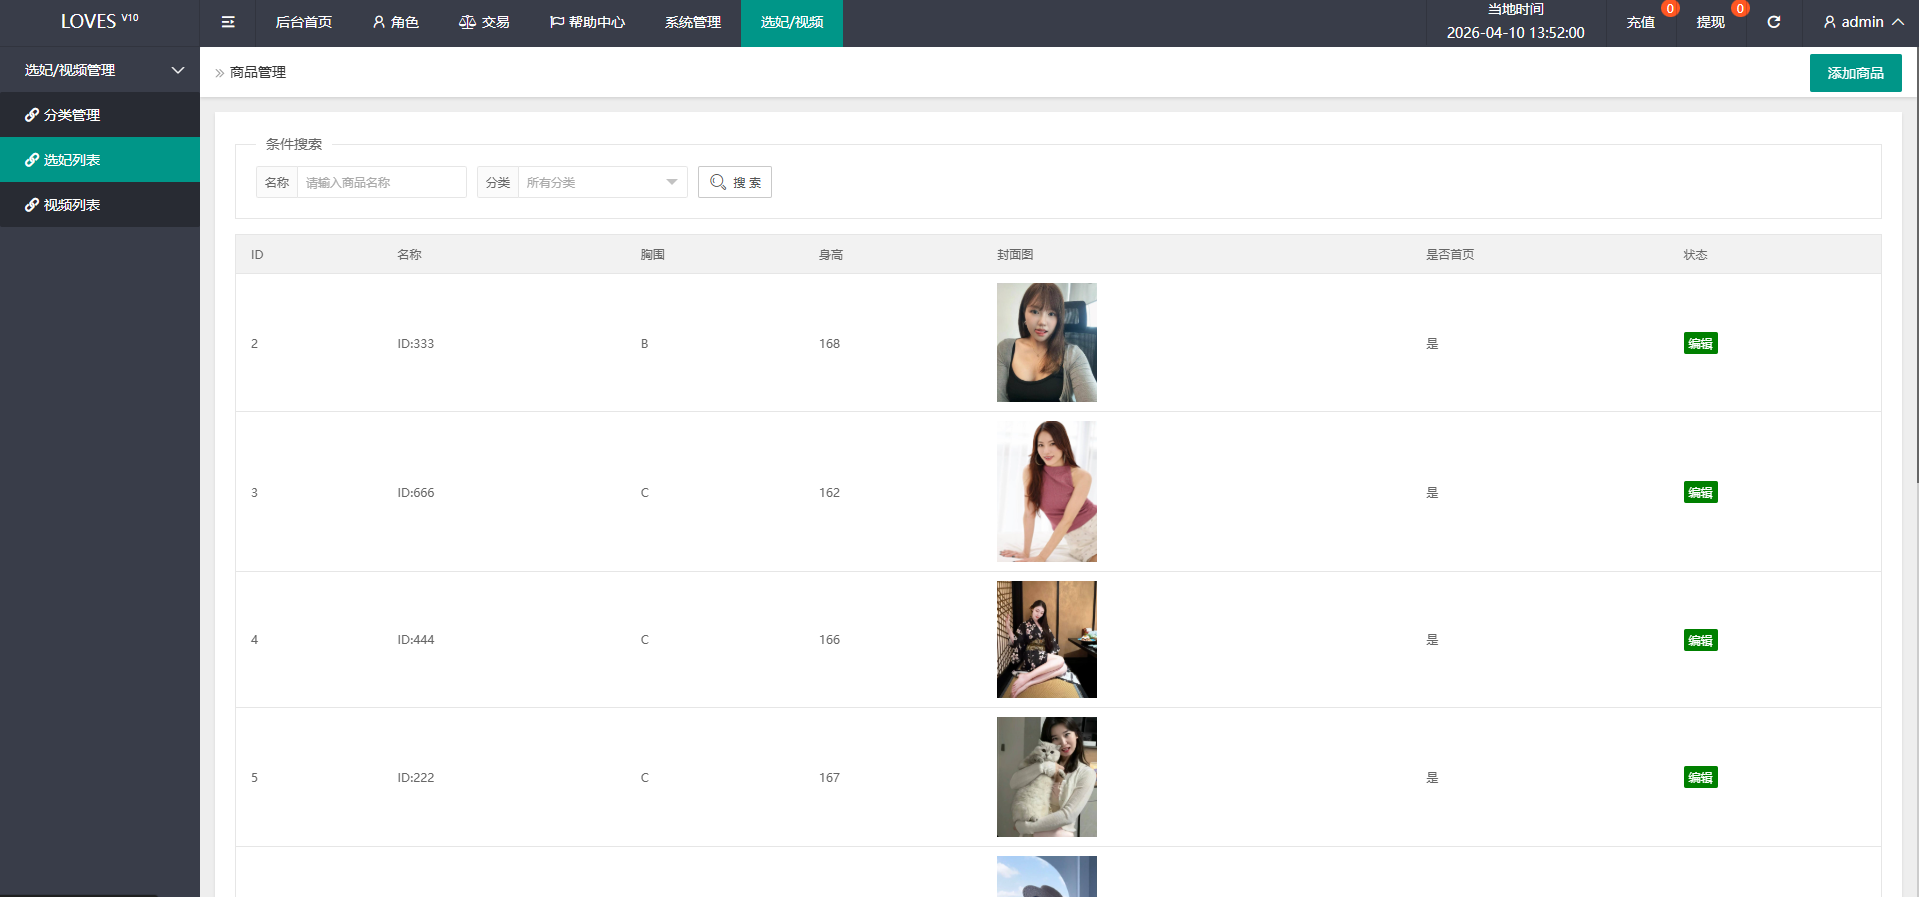The image size is (1919, 897).
Task: Click the 添加商品 button
Action: tap(1855, 73)
